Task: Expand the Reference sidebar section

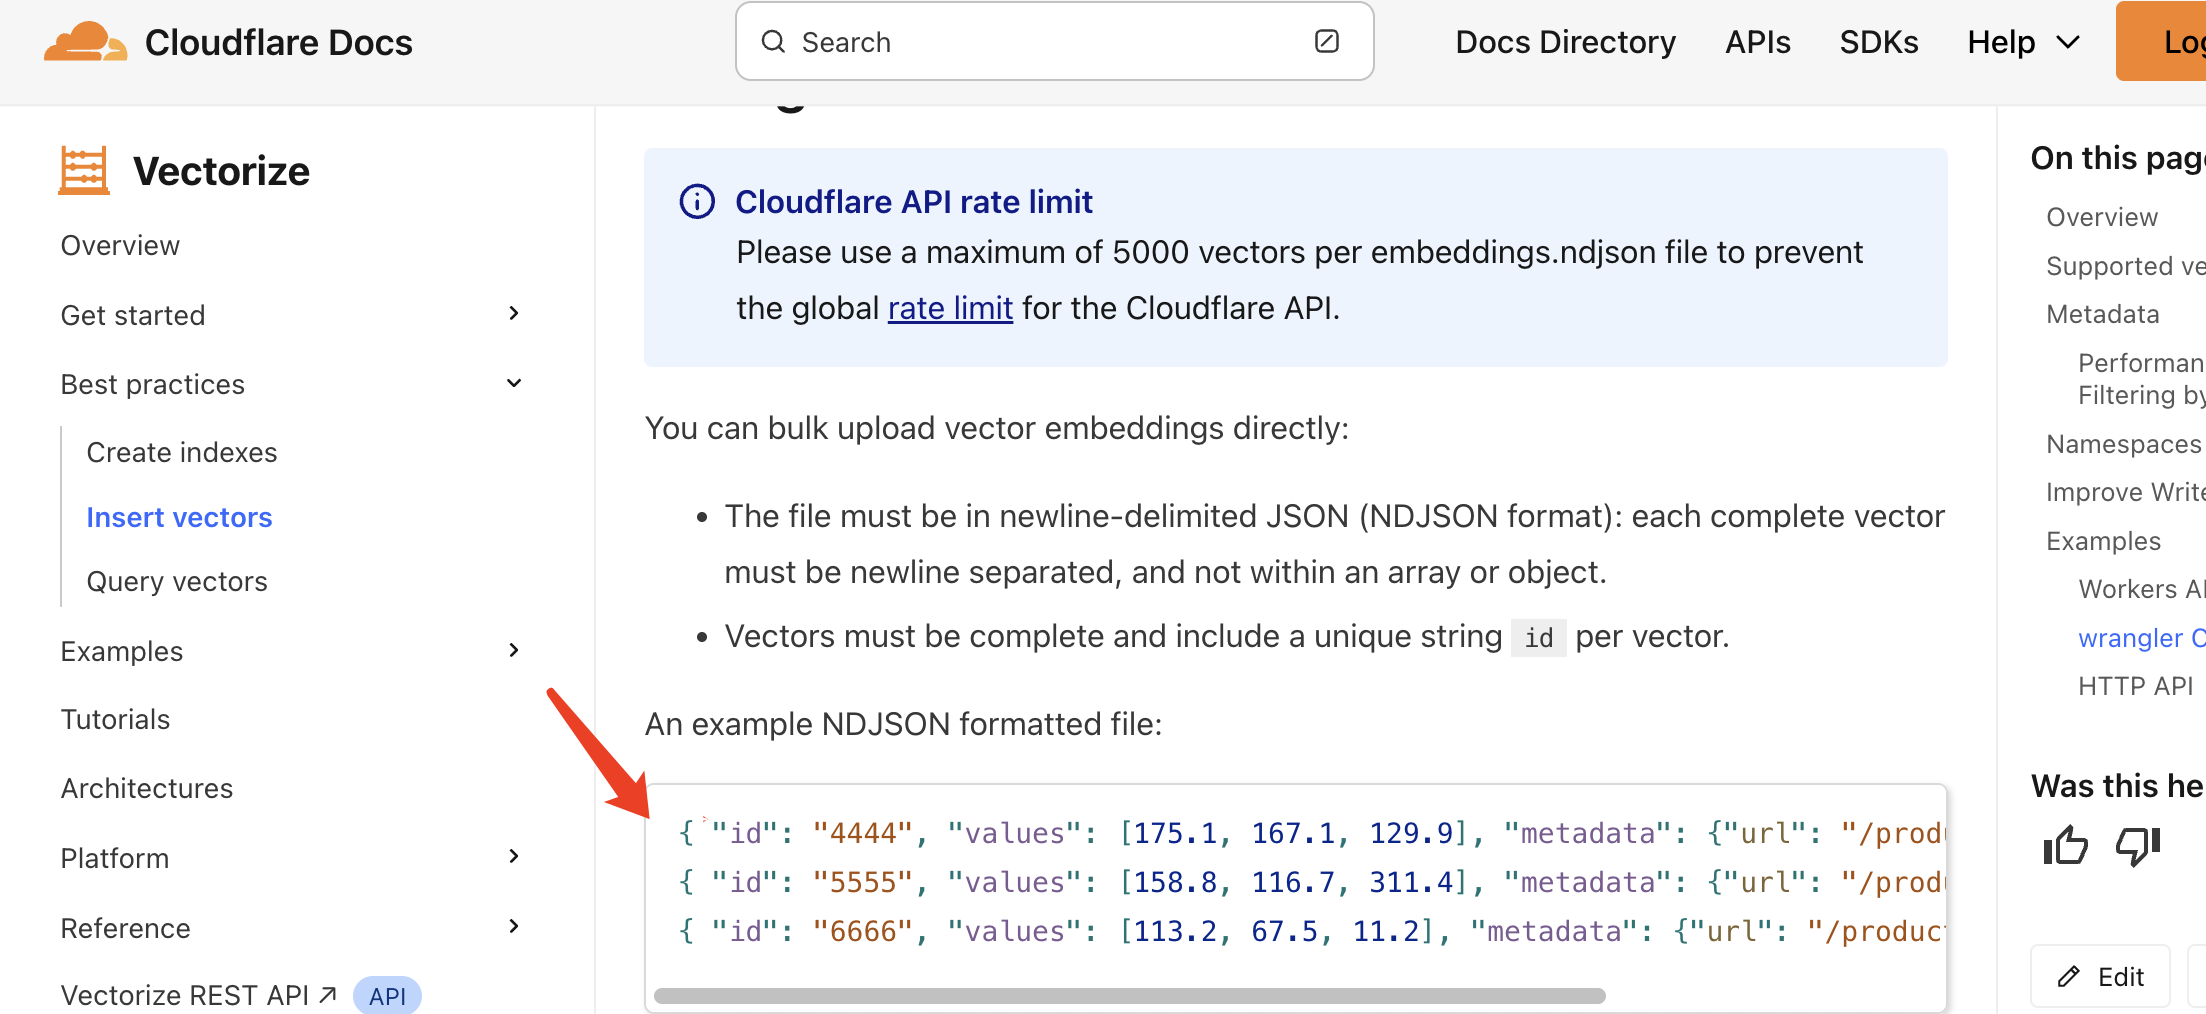Action: 514,927
